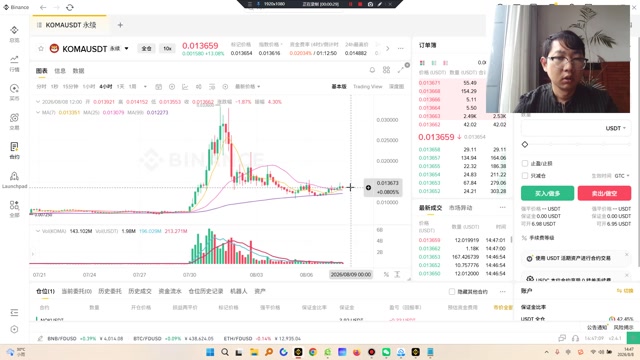Tick the 止盈/止损 checkbox
This screenshot has width=640, height=360.
pyautogui.click(x=525, y=163)
